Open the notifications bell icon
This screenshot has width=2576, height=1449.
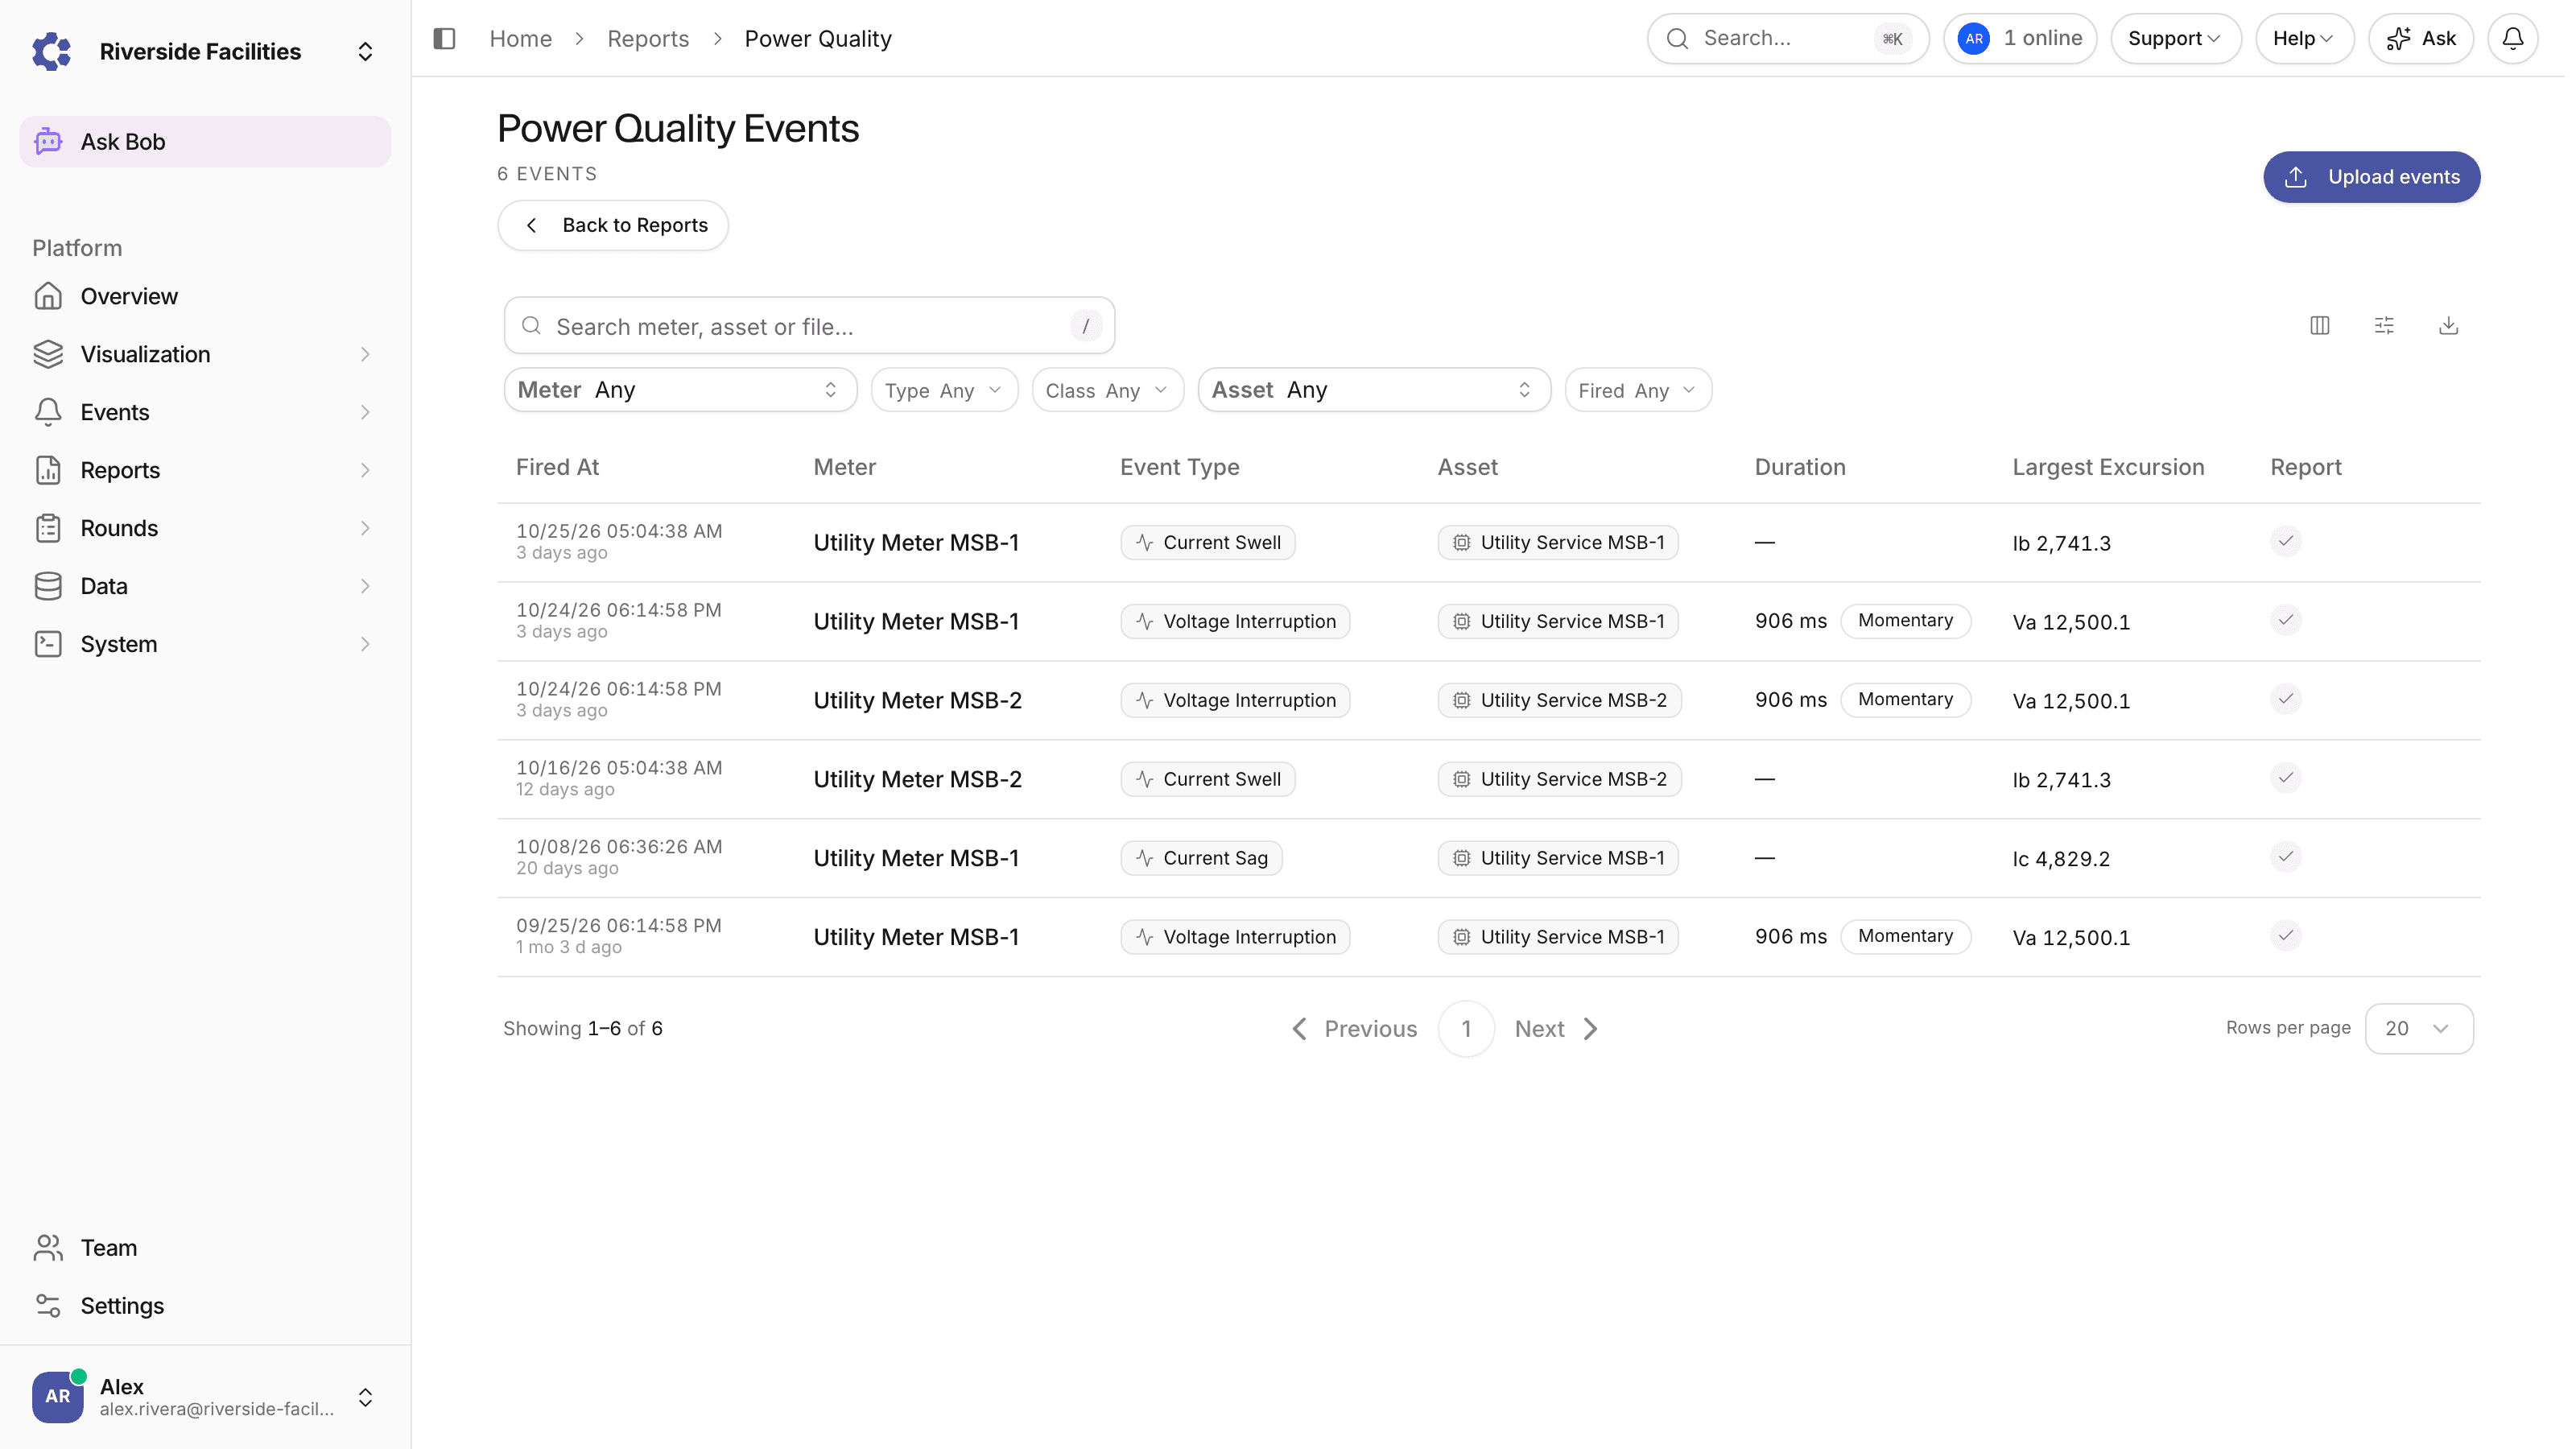pos(2512,38)
